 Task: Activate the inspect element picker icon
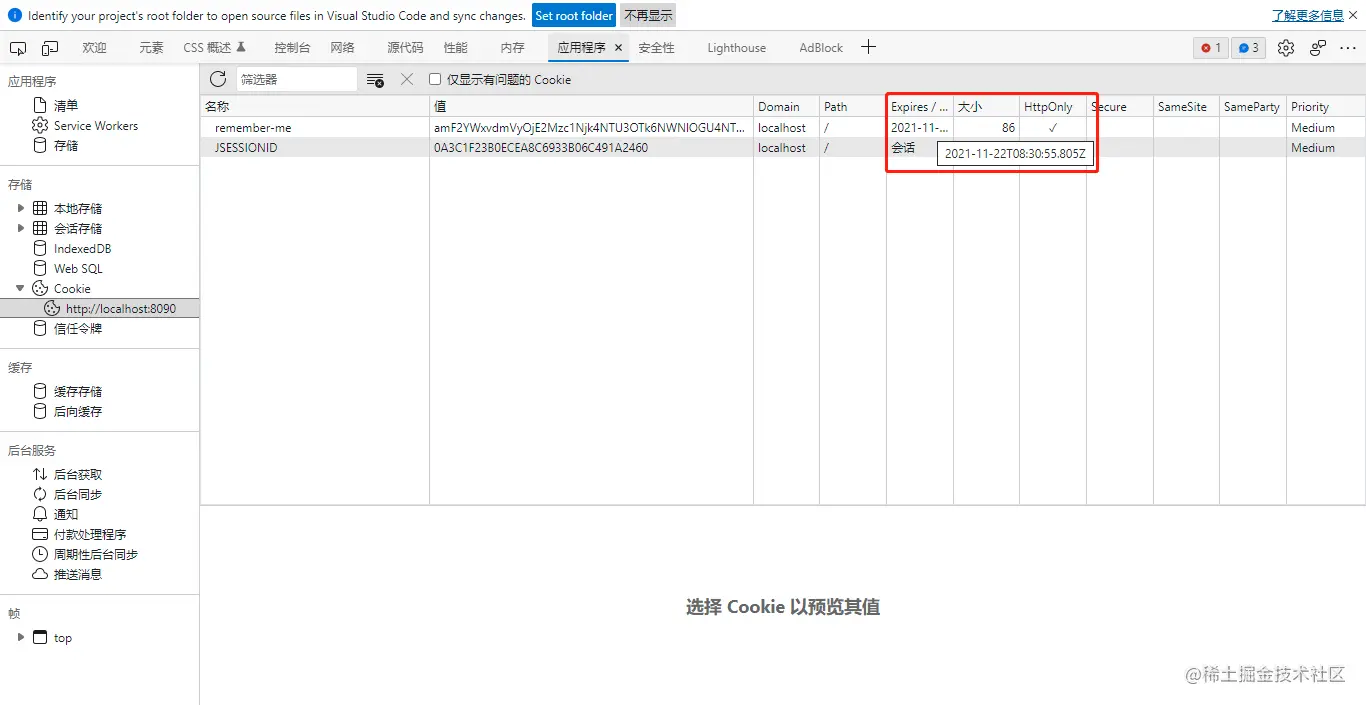pos(18,48)
